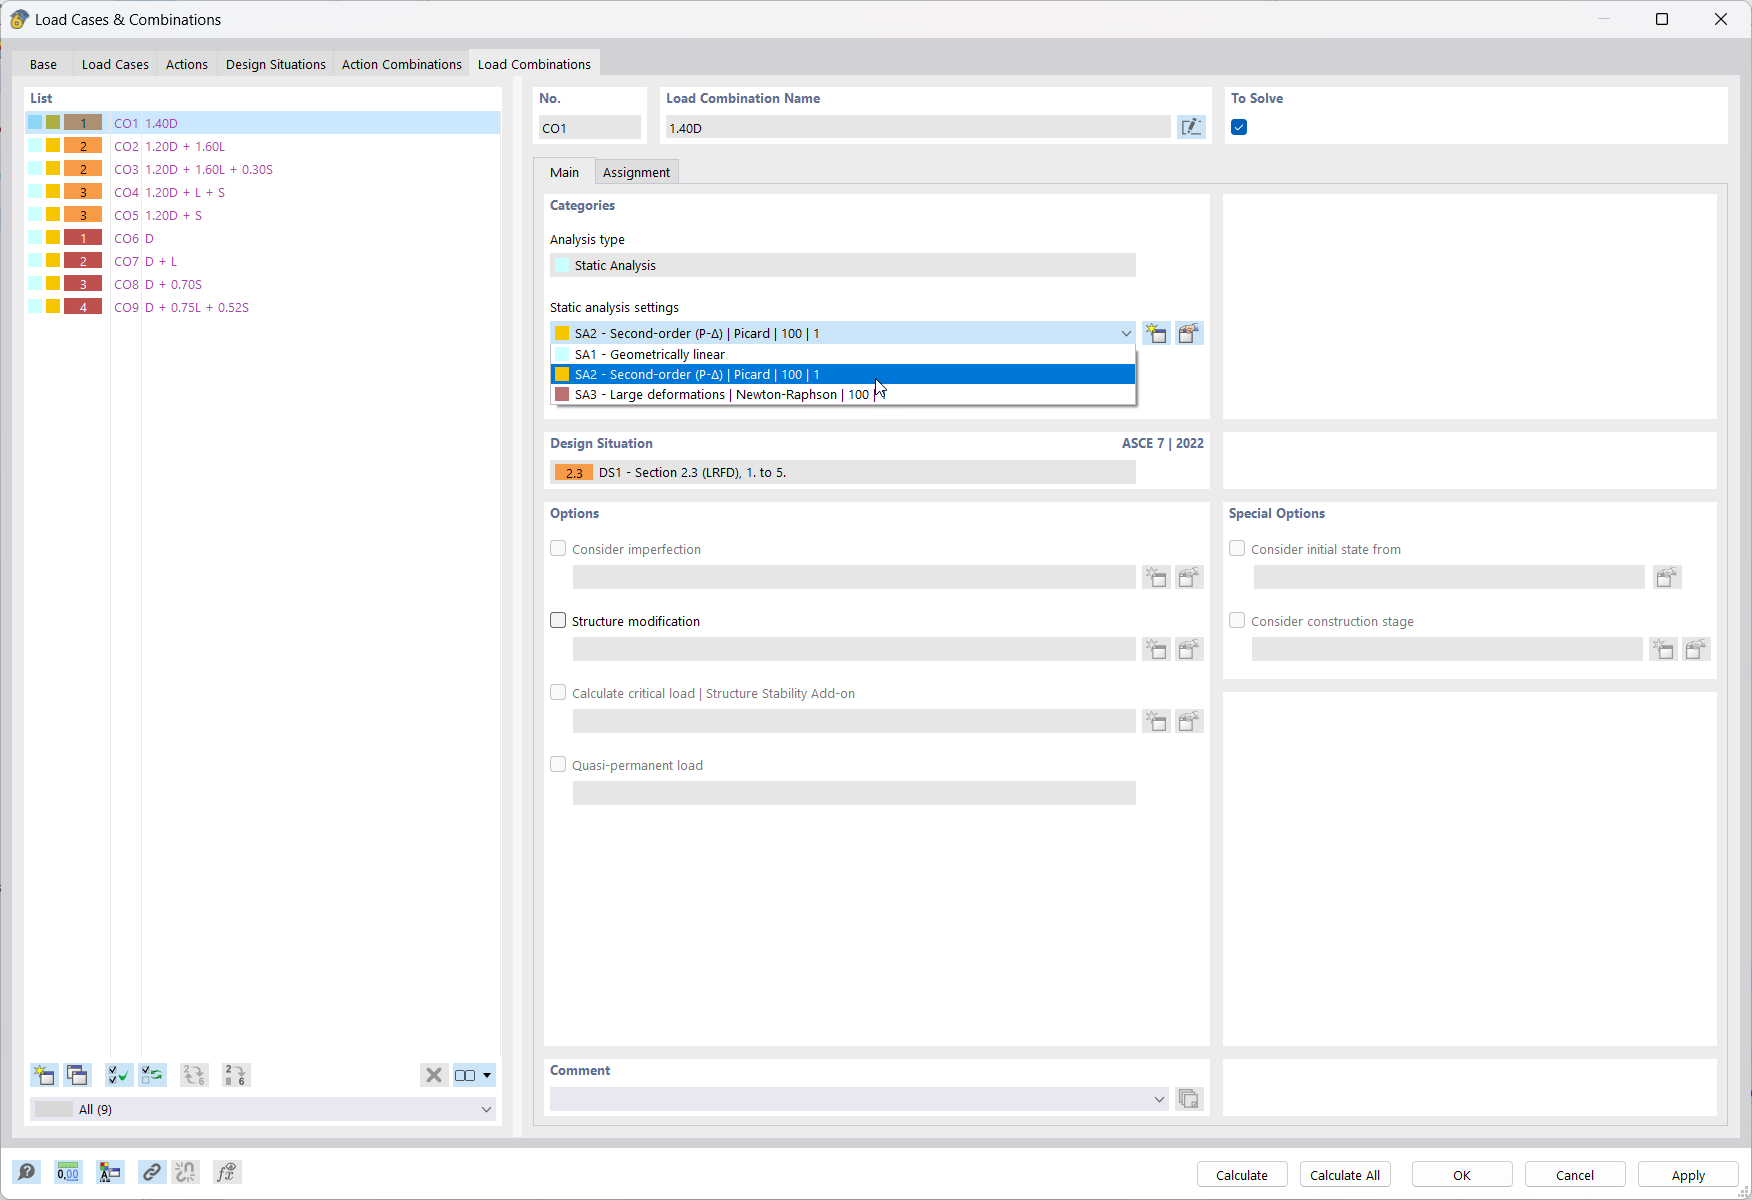Uncheck the To Solve checkbox

pyautogui.click(x=1239, y=127)
